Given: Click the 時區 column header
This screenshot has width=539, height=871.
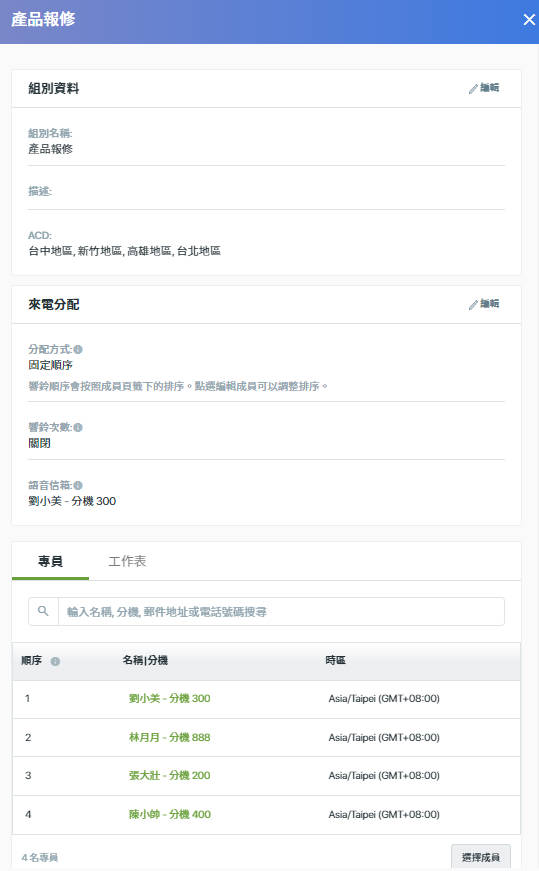Looking at the screenshot, I should tap(336, 660).
